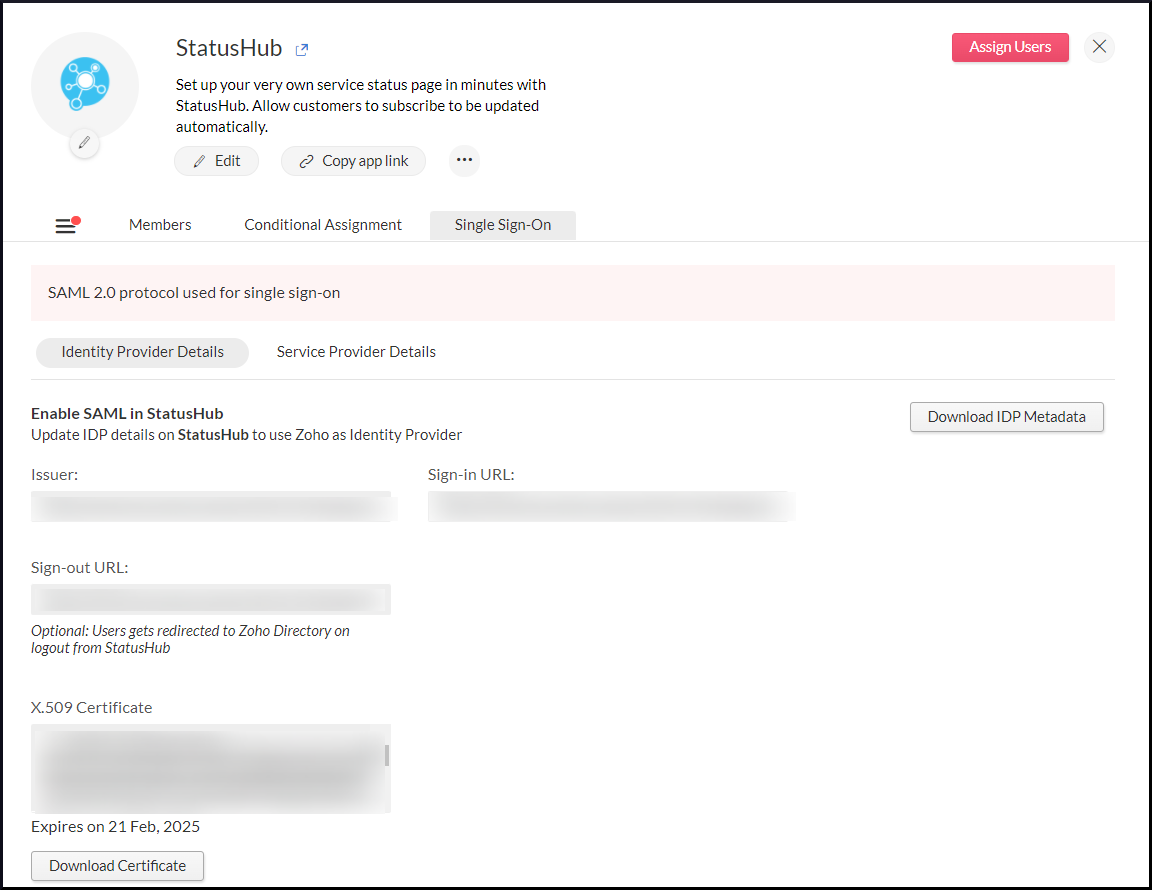Copy the app link
Image resolution: width=1152 pixels, height=890 pixels.
(353, 161)
